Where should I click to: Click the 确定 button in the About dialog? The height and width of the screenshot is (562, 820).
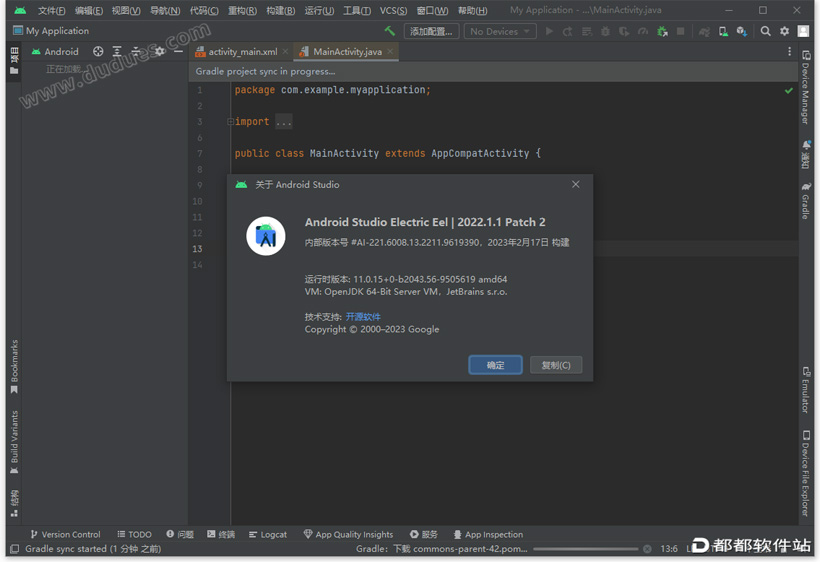pyautogui.click(x=495, y=365)
